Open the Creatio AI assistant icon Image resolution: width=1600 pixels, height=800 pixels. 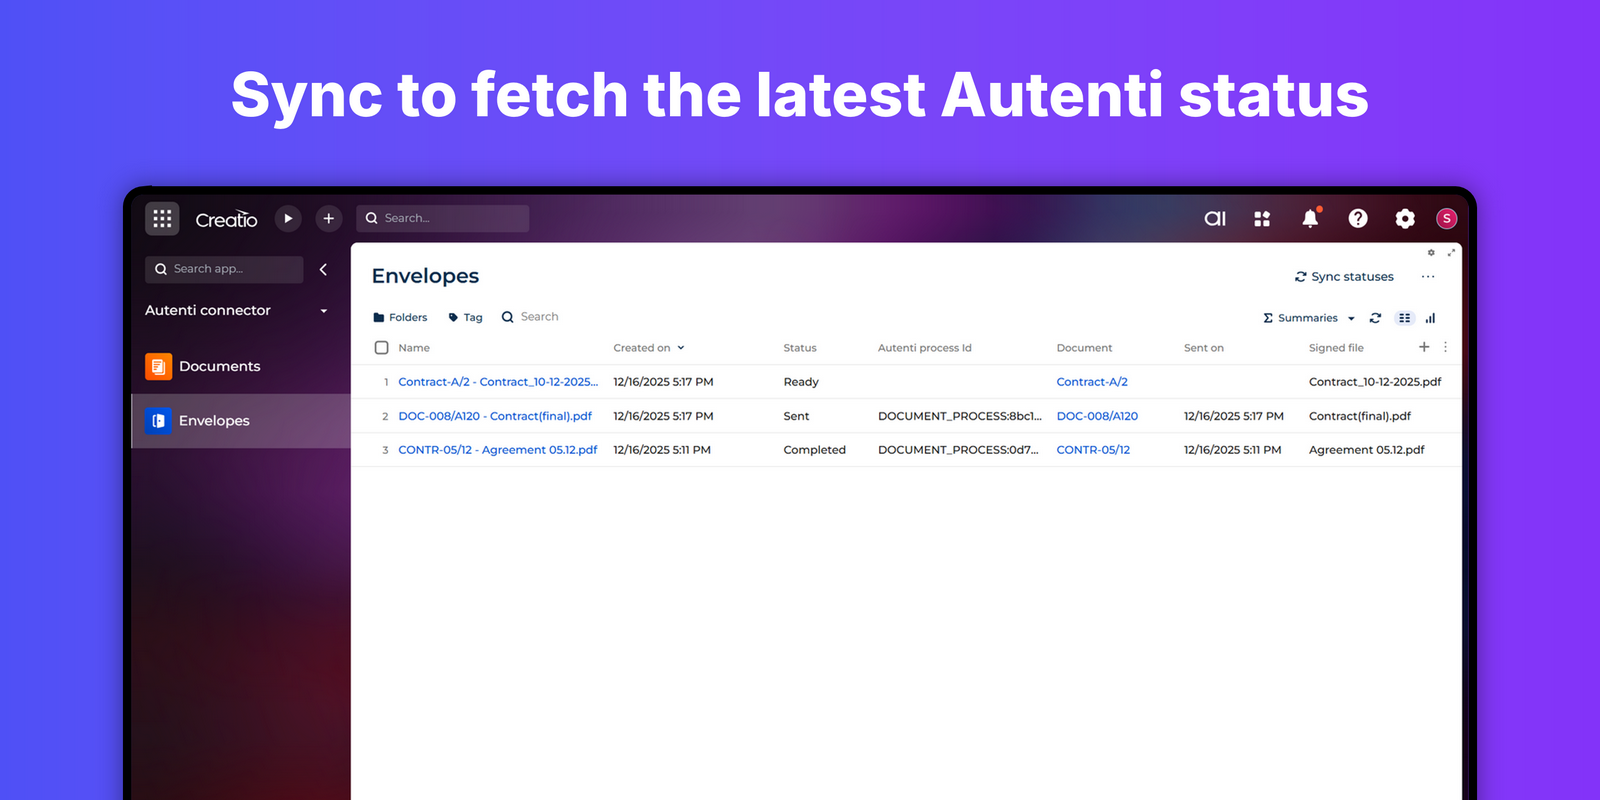[x=1215, y=218]
